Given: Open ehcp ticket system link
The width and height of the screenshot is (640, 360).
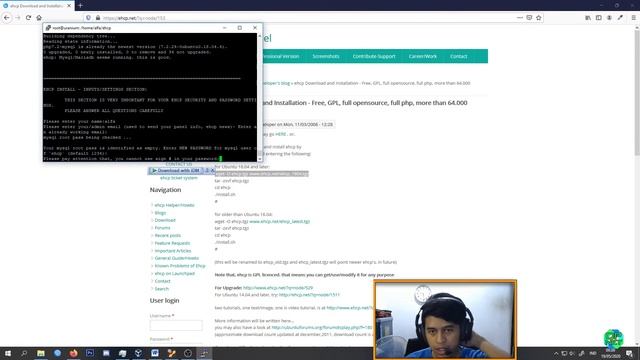Looking at the screenshot, I should [x=178, y=178].
